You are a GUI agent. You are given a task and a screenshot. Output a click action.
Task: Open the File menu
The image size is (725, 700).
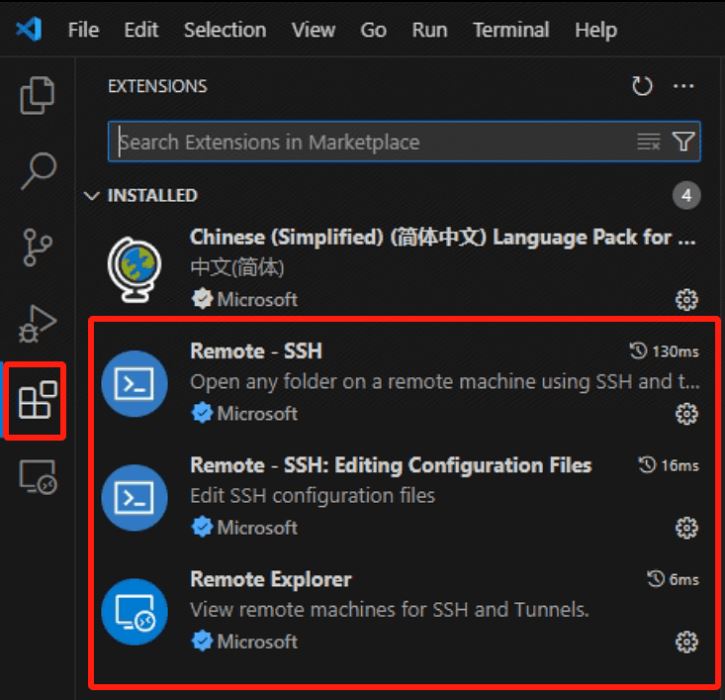click(83, 30)
